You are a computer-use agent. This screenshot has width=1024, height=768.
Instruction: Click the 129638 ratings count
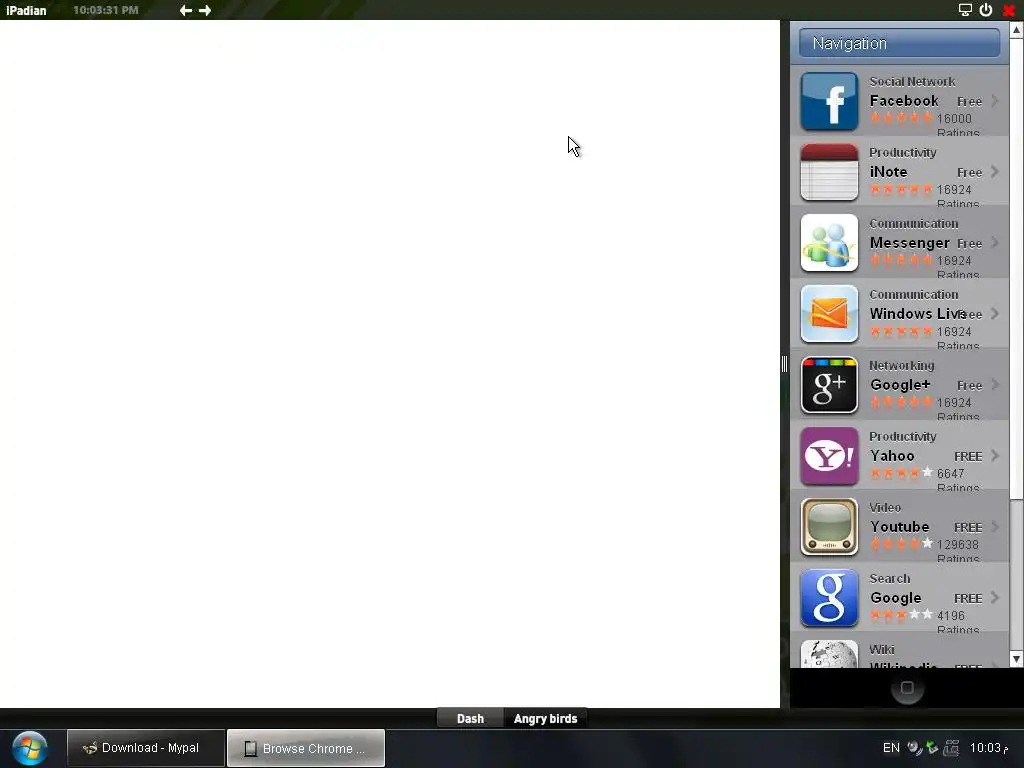(x=957, y=545)
